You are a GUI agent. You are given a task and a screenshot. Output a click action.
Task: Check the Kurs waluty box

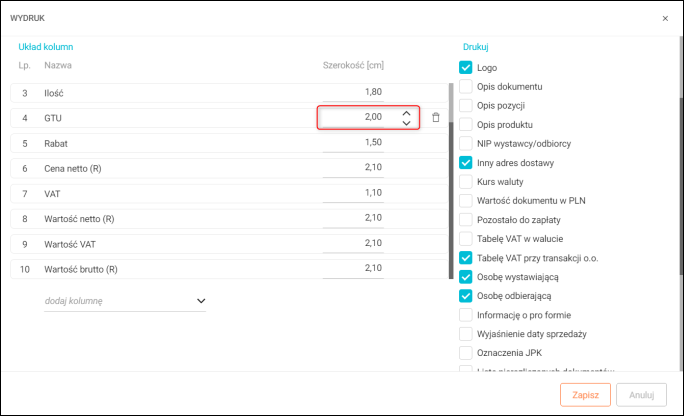click(x=465, y=181)
